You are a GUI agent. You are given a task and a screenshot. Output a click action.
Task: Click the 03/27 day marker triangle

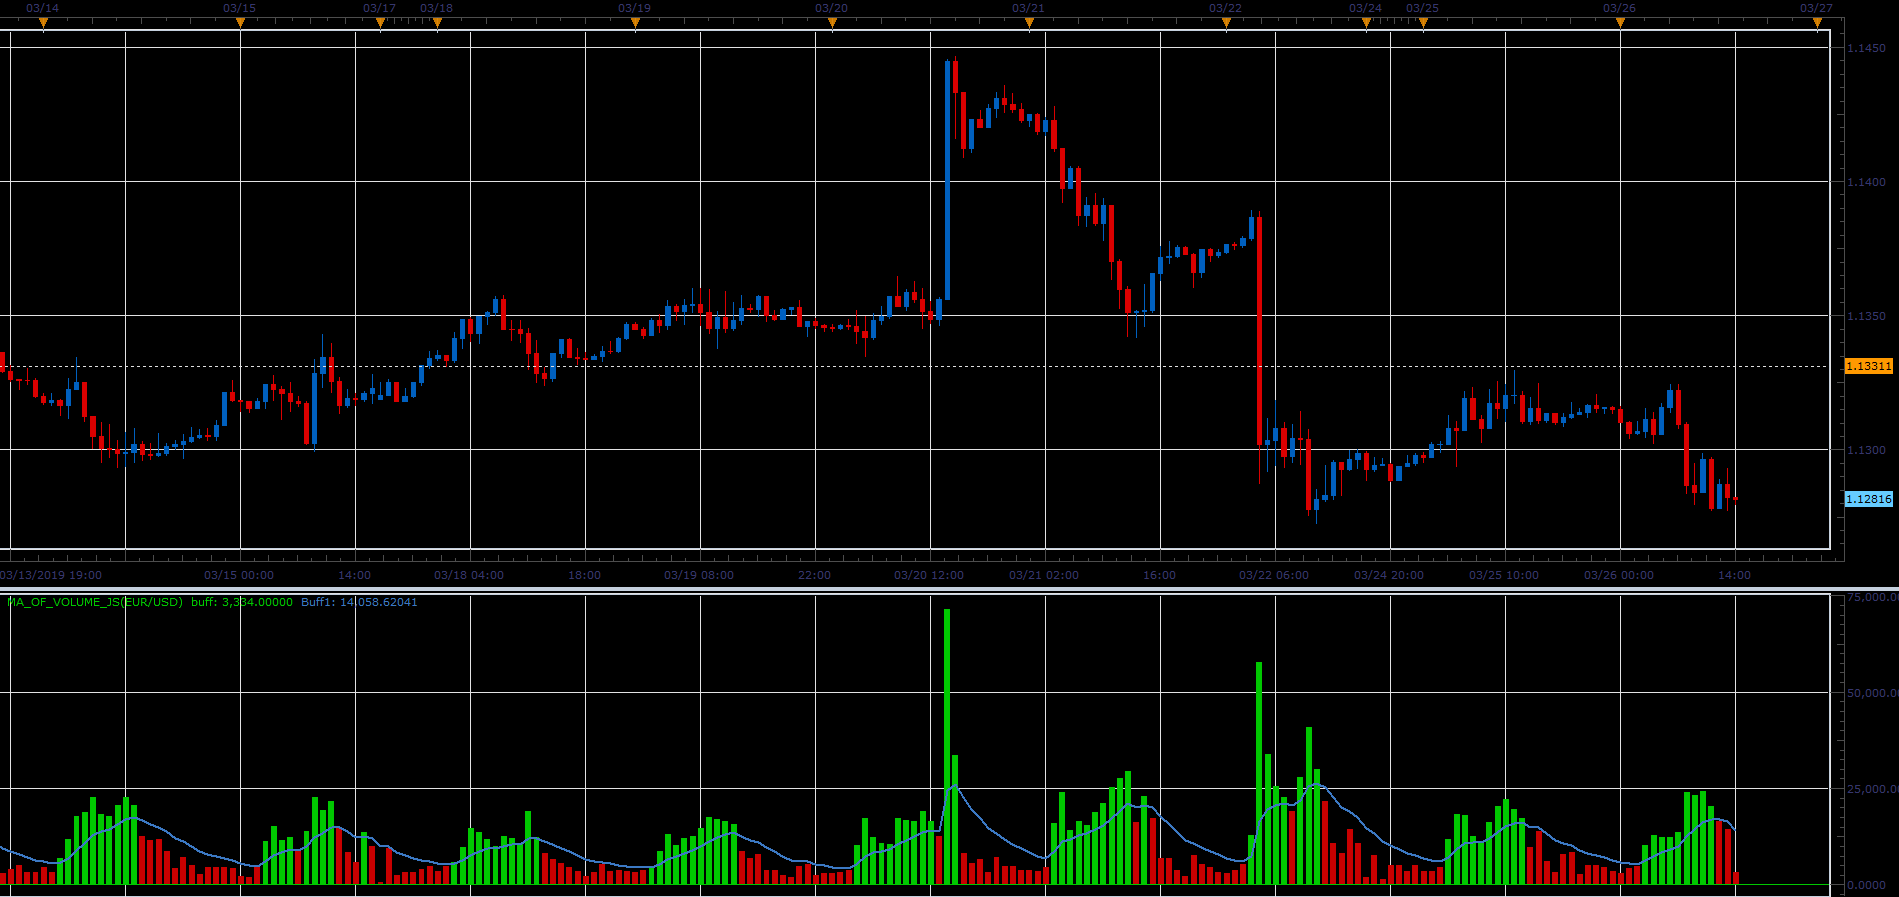click(1817, 24)
